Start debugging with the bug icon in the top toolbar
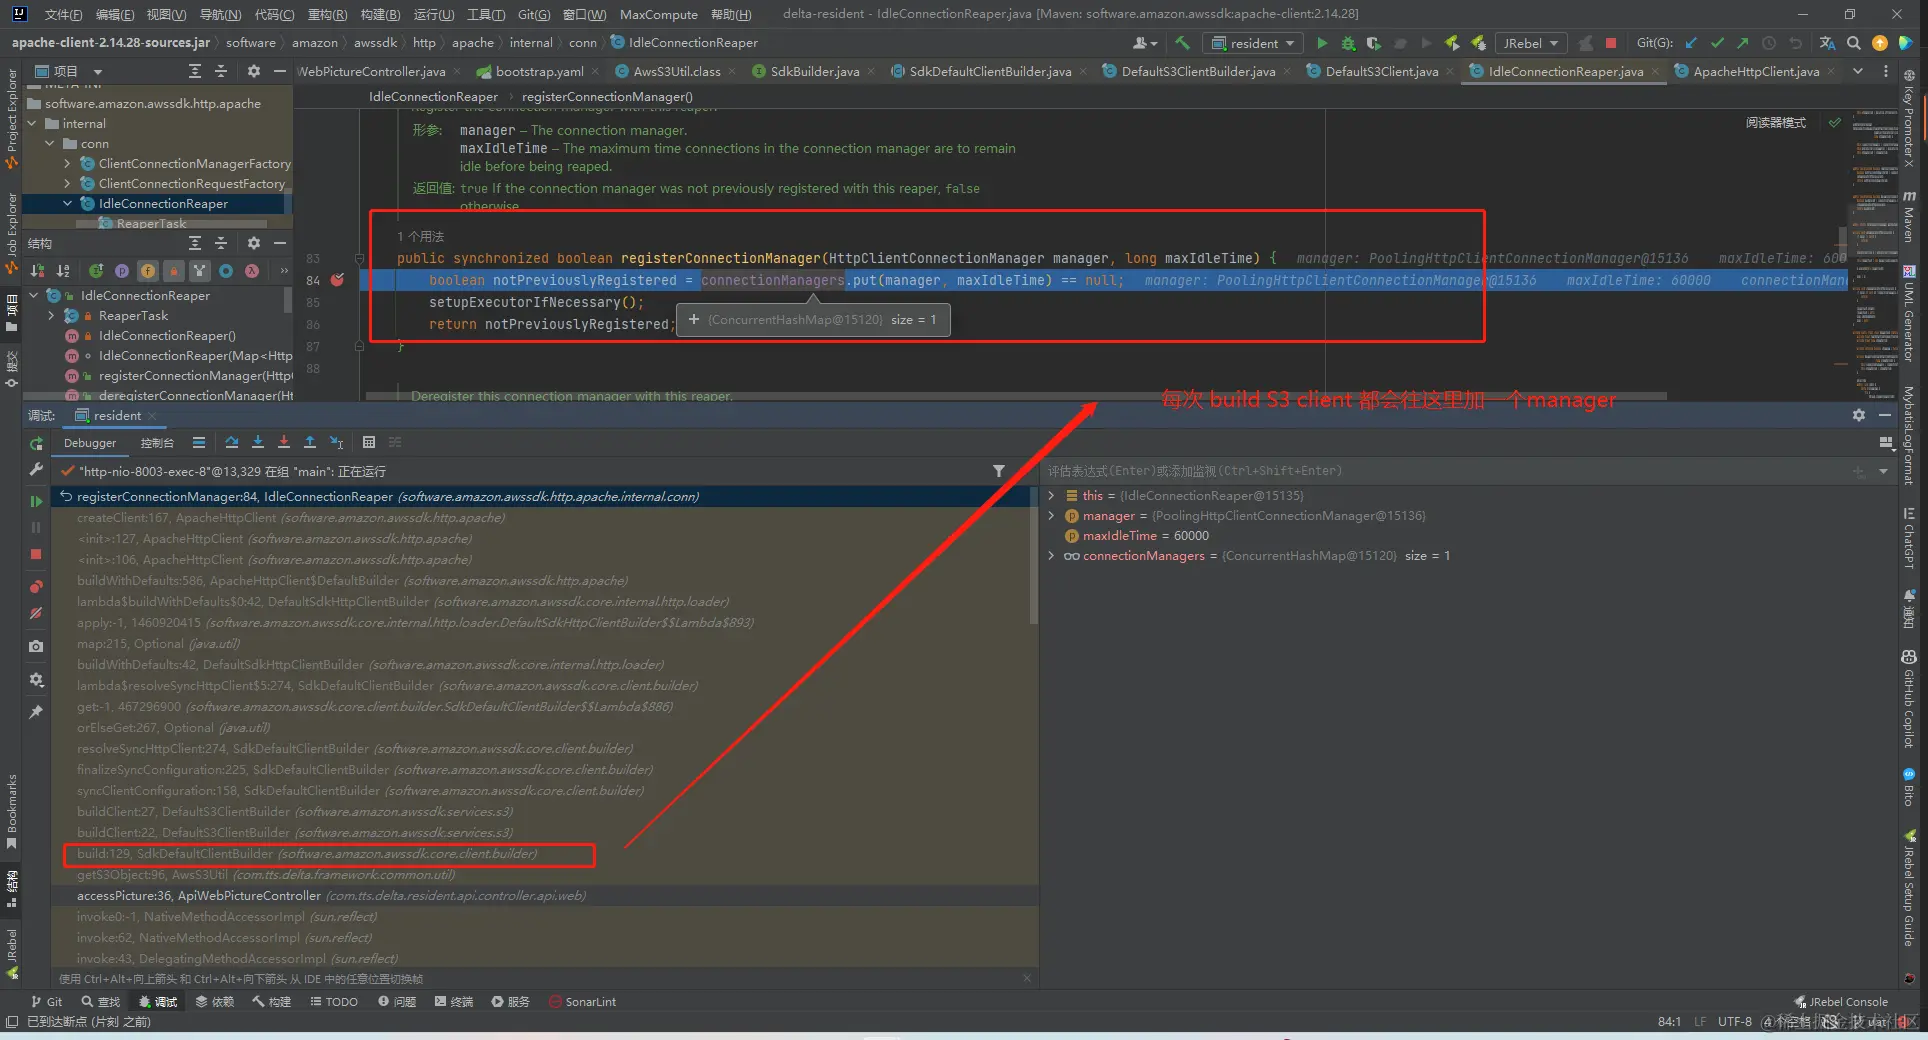This screenshot has height=1040, width=1928. point(1348,43)
